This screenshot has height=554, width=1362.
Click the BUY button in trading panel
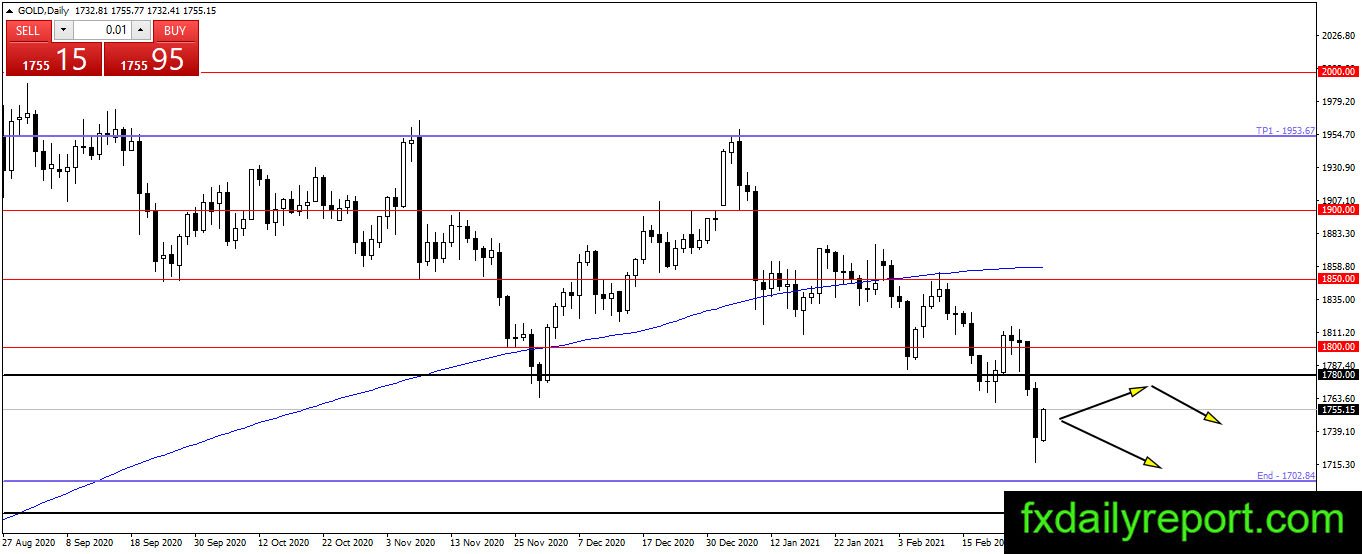point(176,31)
